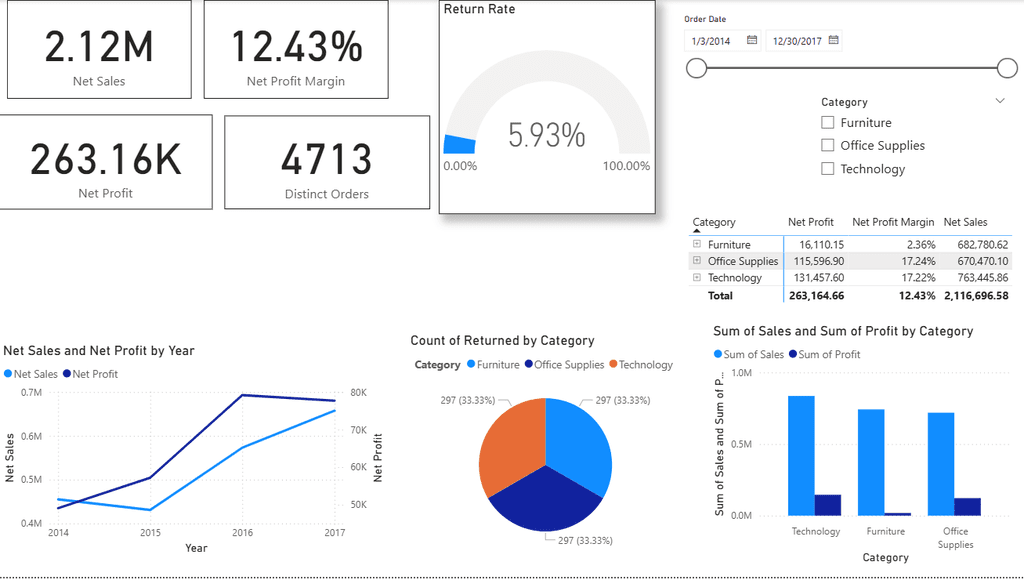Click the 2015 label on Year axis

pyautogui.click(x=150, y=532)
